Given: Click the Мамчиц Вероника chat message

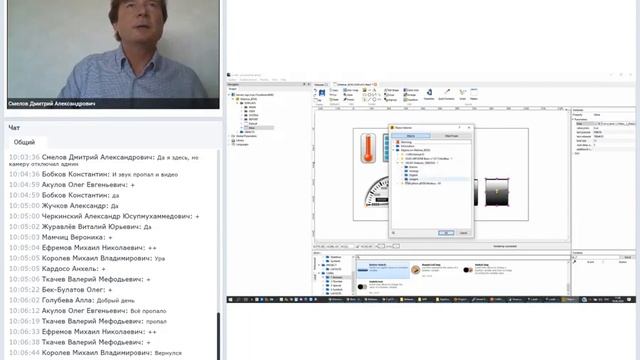Looking at the screenshot, I should point(60,237).
